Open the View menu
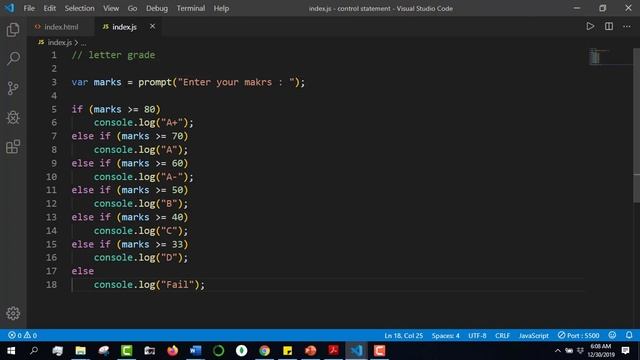640x360 pixels. (x=111, y=8)
